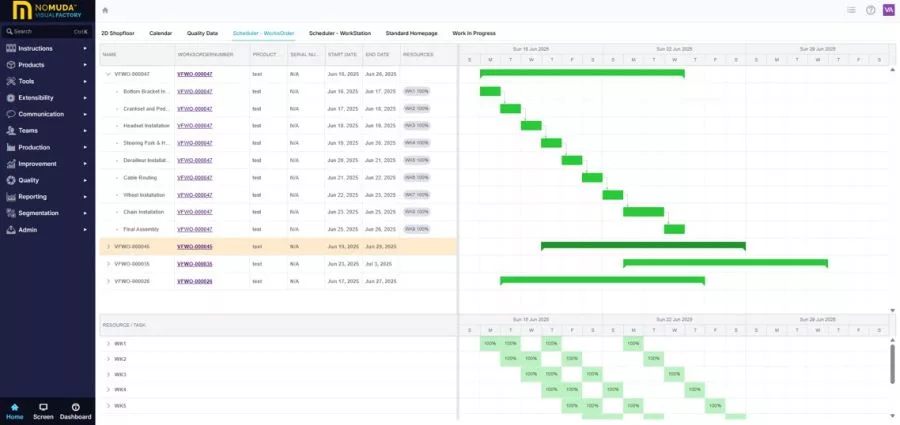900x425 pixels.
Task: Click the home breadcrumb icon in top bar
Action: click(105, 10)
